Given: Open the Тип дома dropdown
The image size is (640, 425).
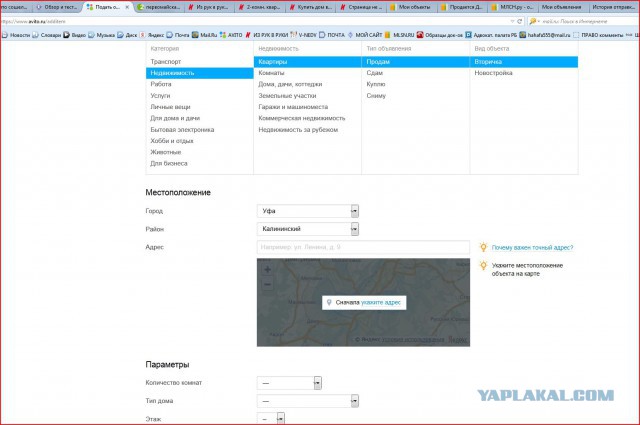Looking at the screenshot, I should click(308, 401).
